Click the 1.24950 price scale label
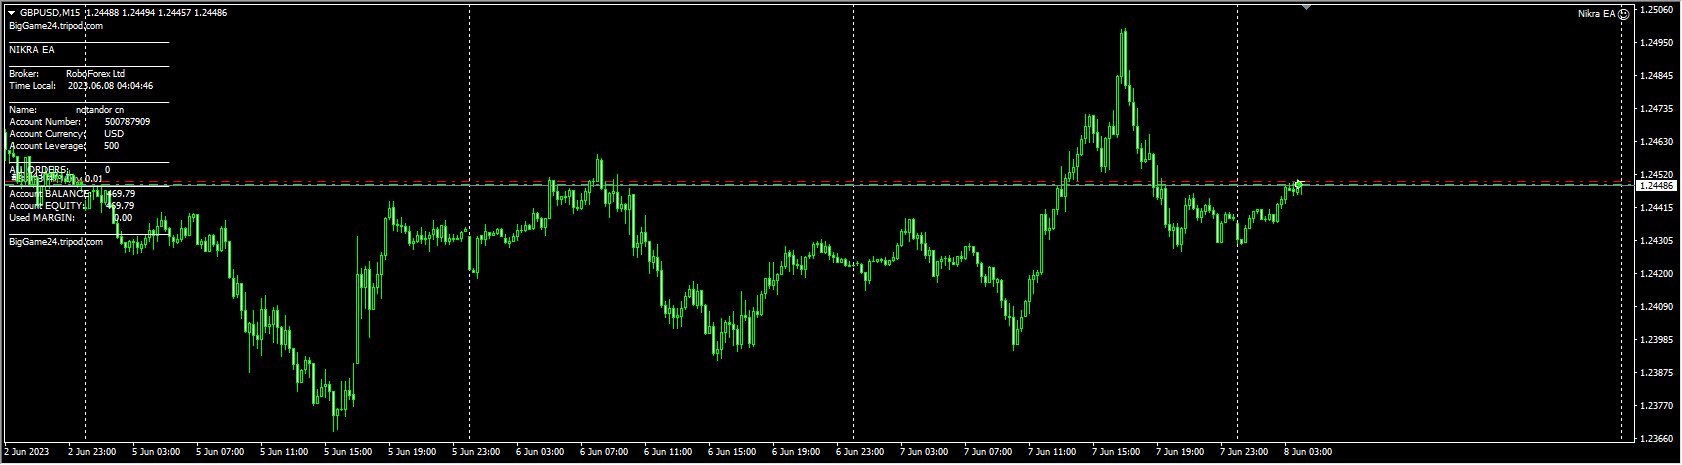Image resolution: width=1682 pixels, height=465 pixels. pos(1657,43)
